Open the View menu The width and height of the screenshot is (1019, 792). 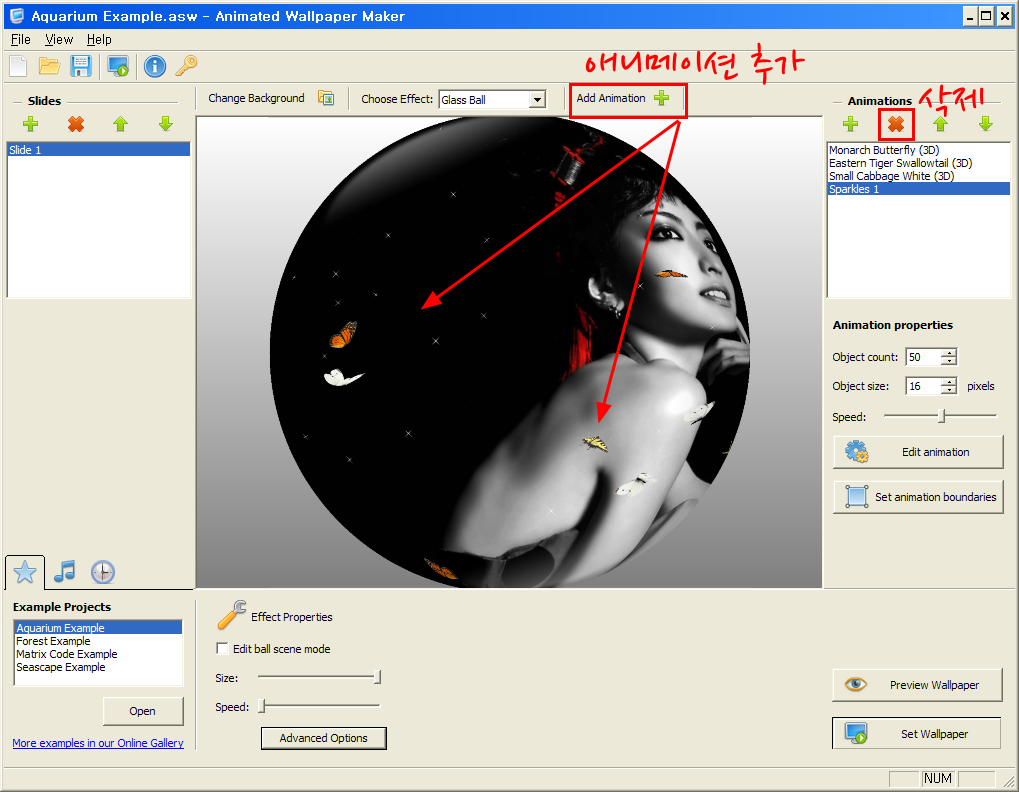point(58,40)
